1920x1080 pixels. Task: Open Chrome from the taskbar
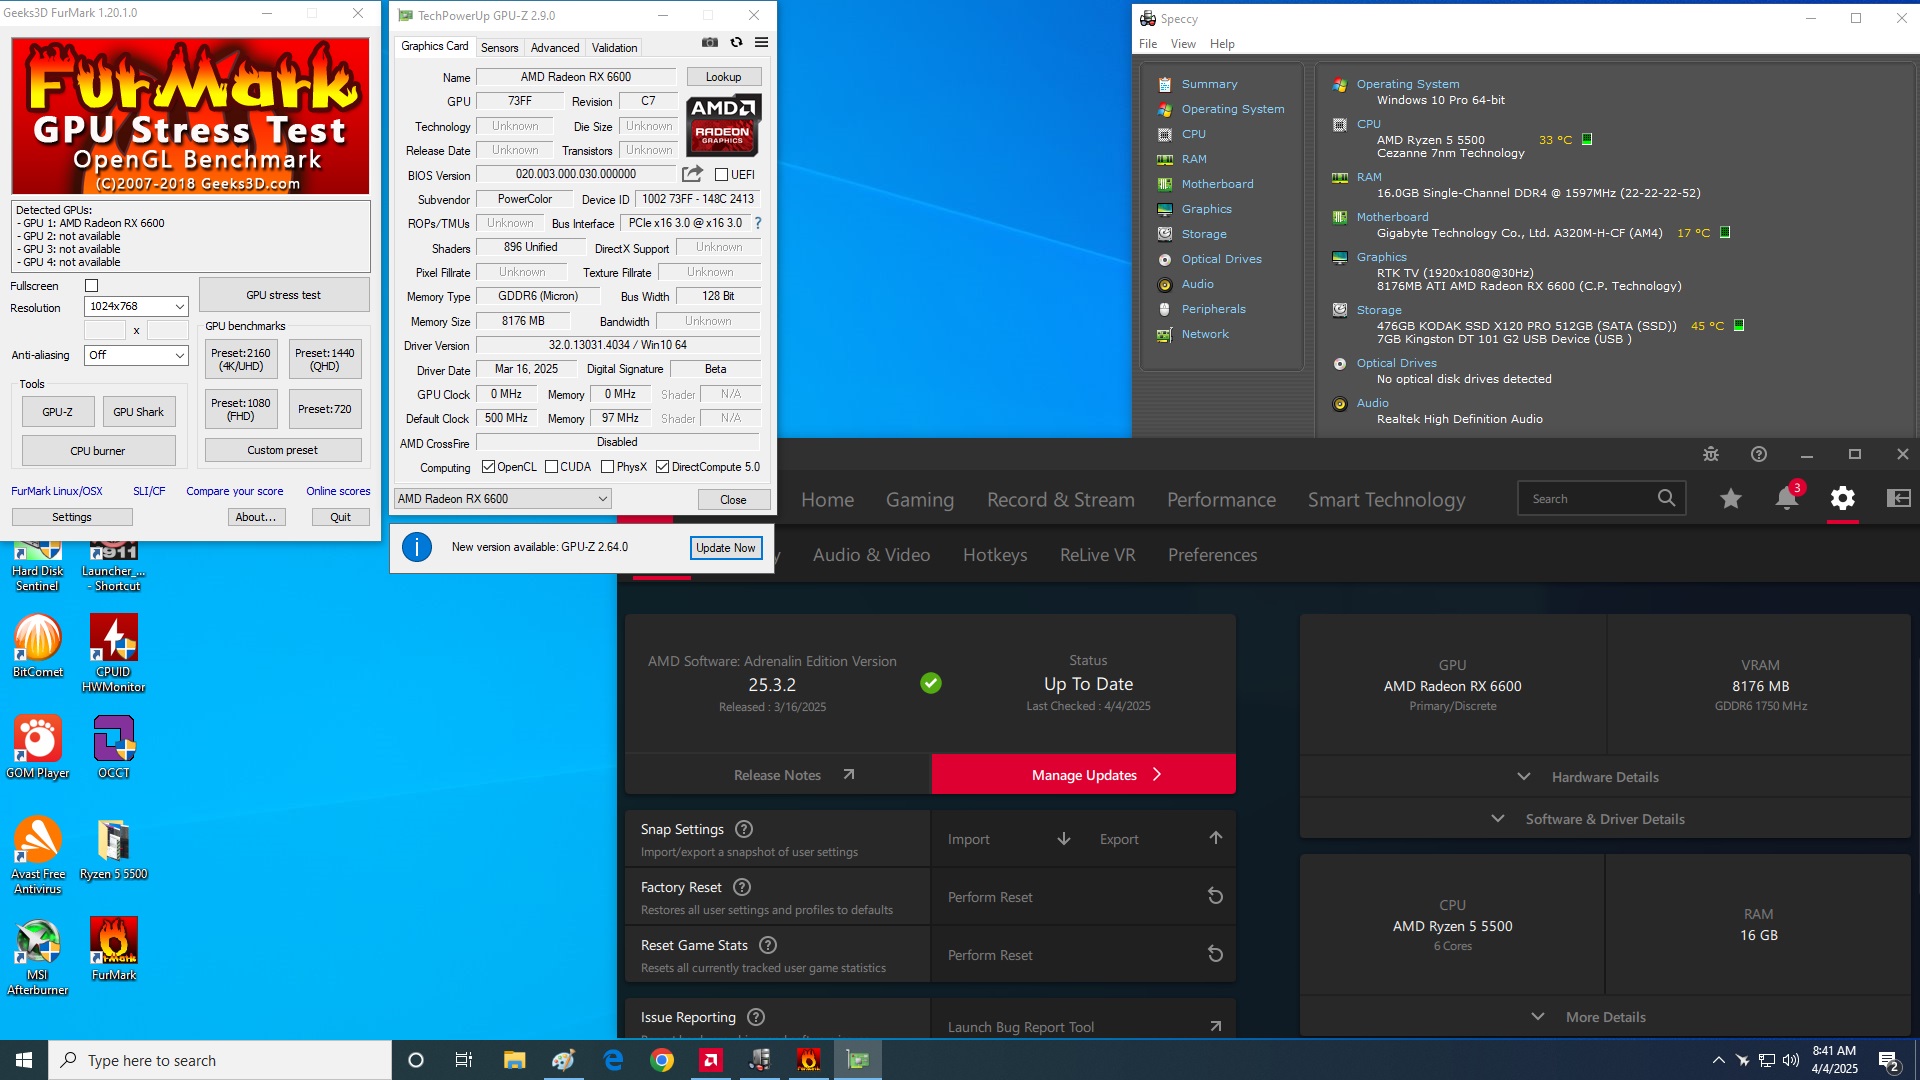(662, 1060)
